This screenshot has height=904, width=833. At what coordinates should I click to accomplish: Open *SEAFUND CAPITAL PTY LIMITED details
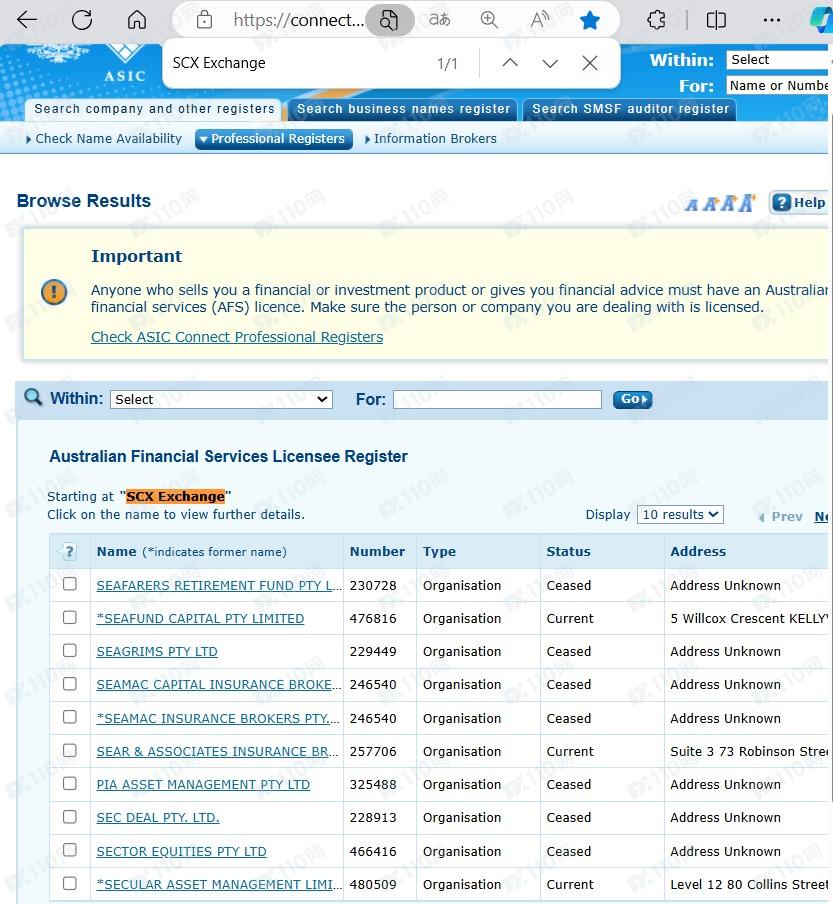(200, 619)
